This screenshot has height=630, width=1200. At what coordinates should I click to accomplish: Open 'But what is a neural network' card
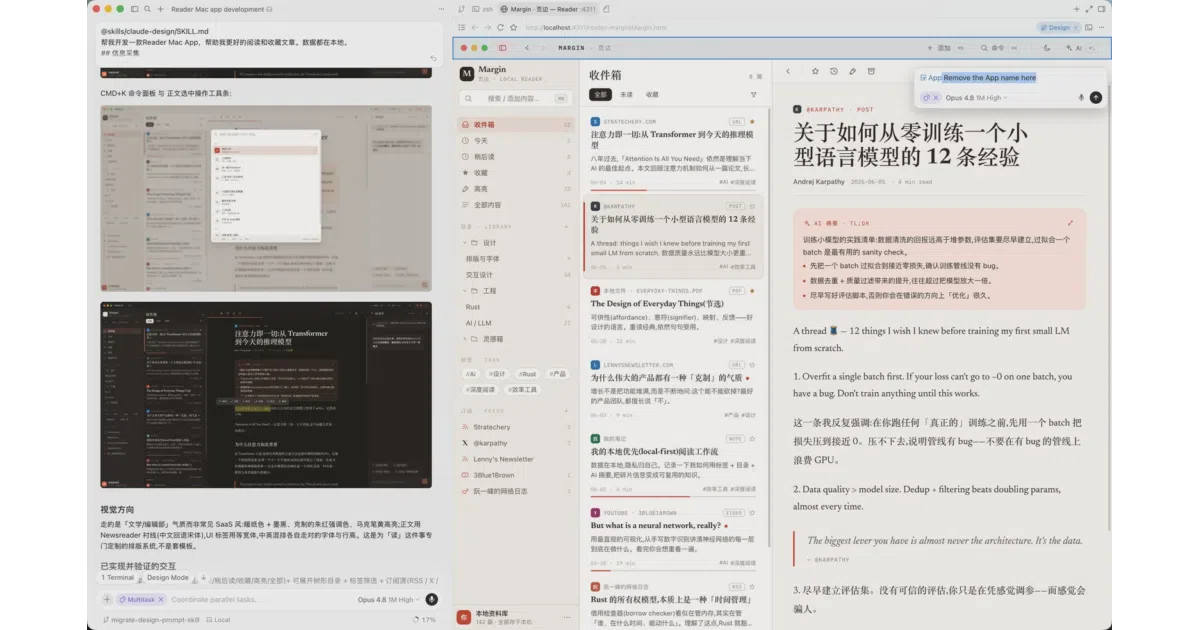673,537
